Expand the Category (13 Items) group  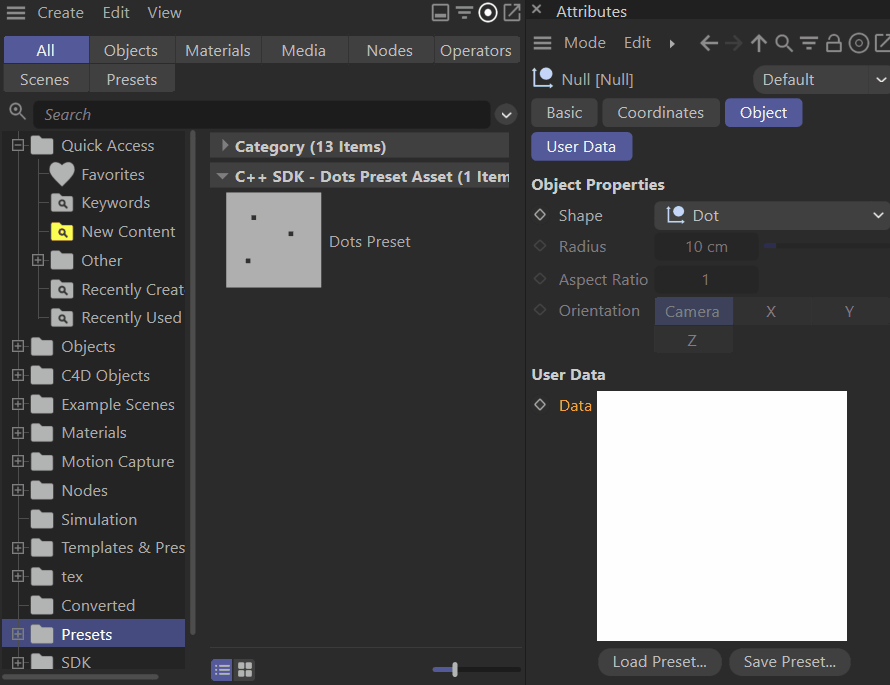[225, 147]
